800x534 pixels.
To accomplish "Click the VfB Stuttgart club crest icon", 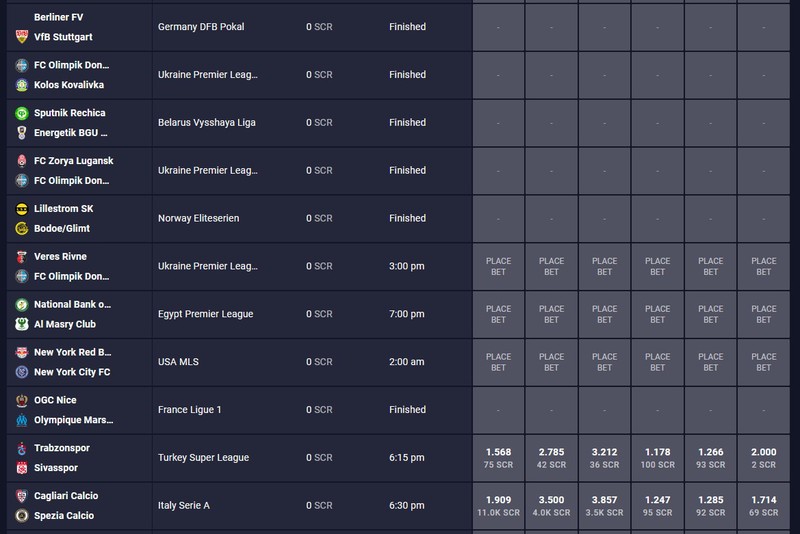I will (x=21, y=37).
